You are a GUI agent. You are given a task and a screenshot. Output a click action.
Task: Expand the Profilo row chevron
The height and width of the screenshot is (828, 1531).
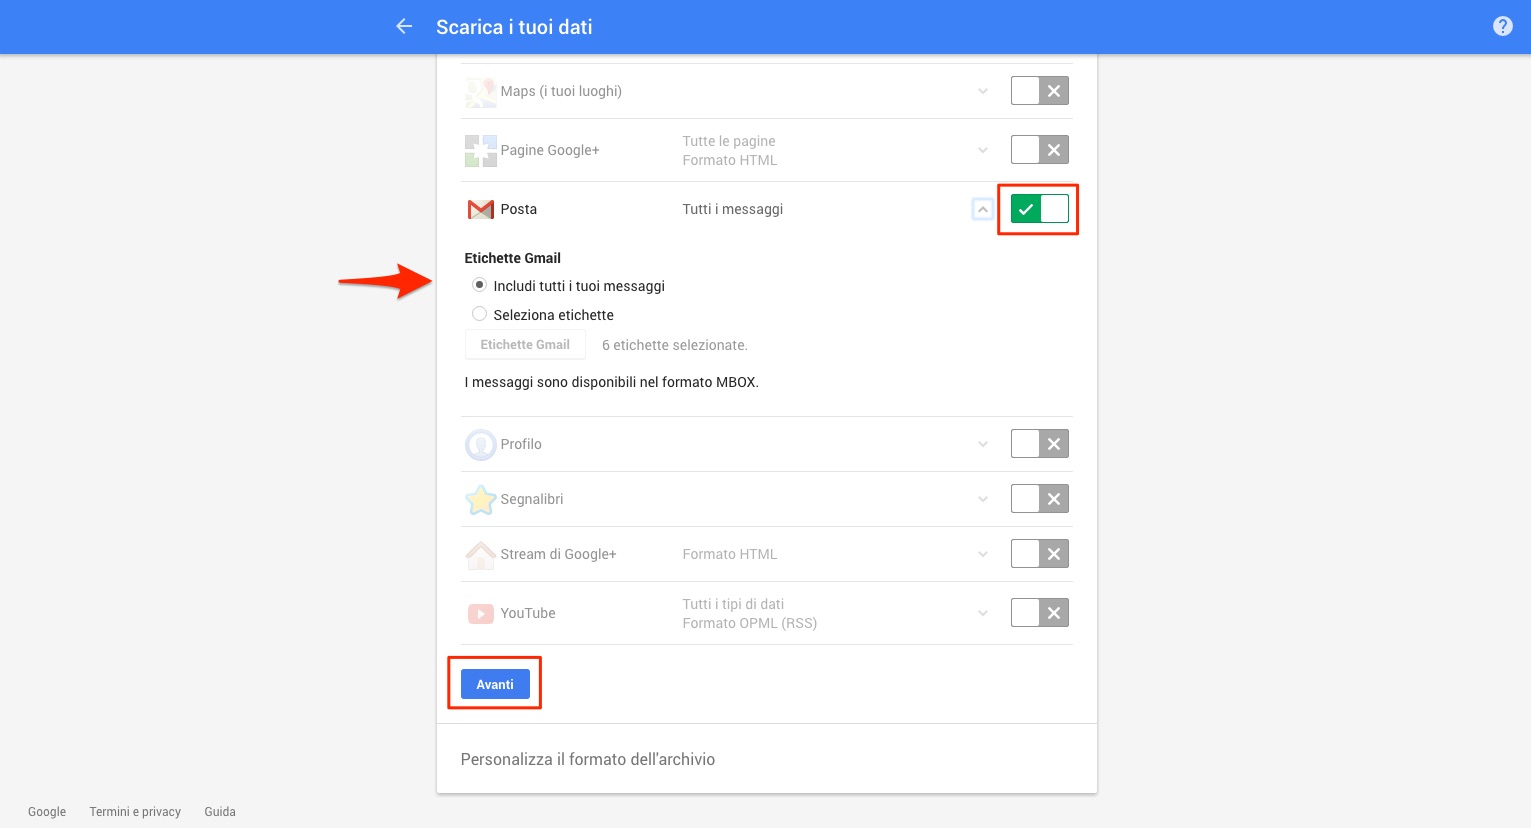coord(983,444)
